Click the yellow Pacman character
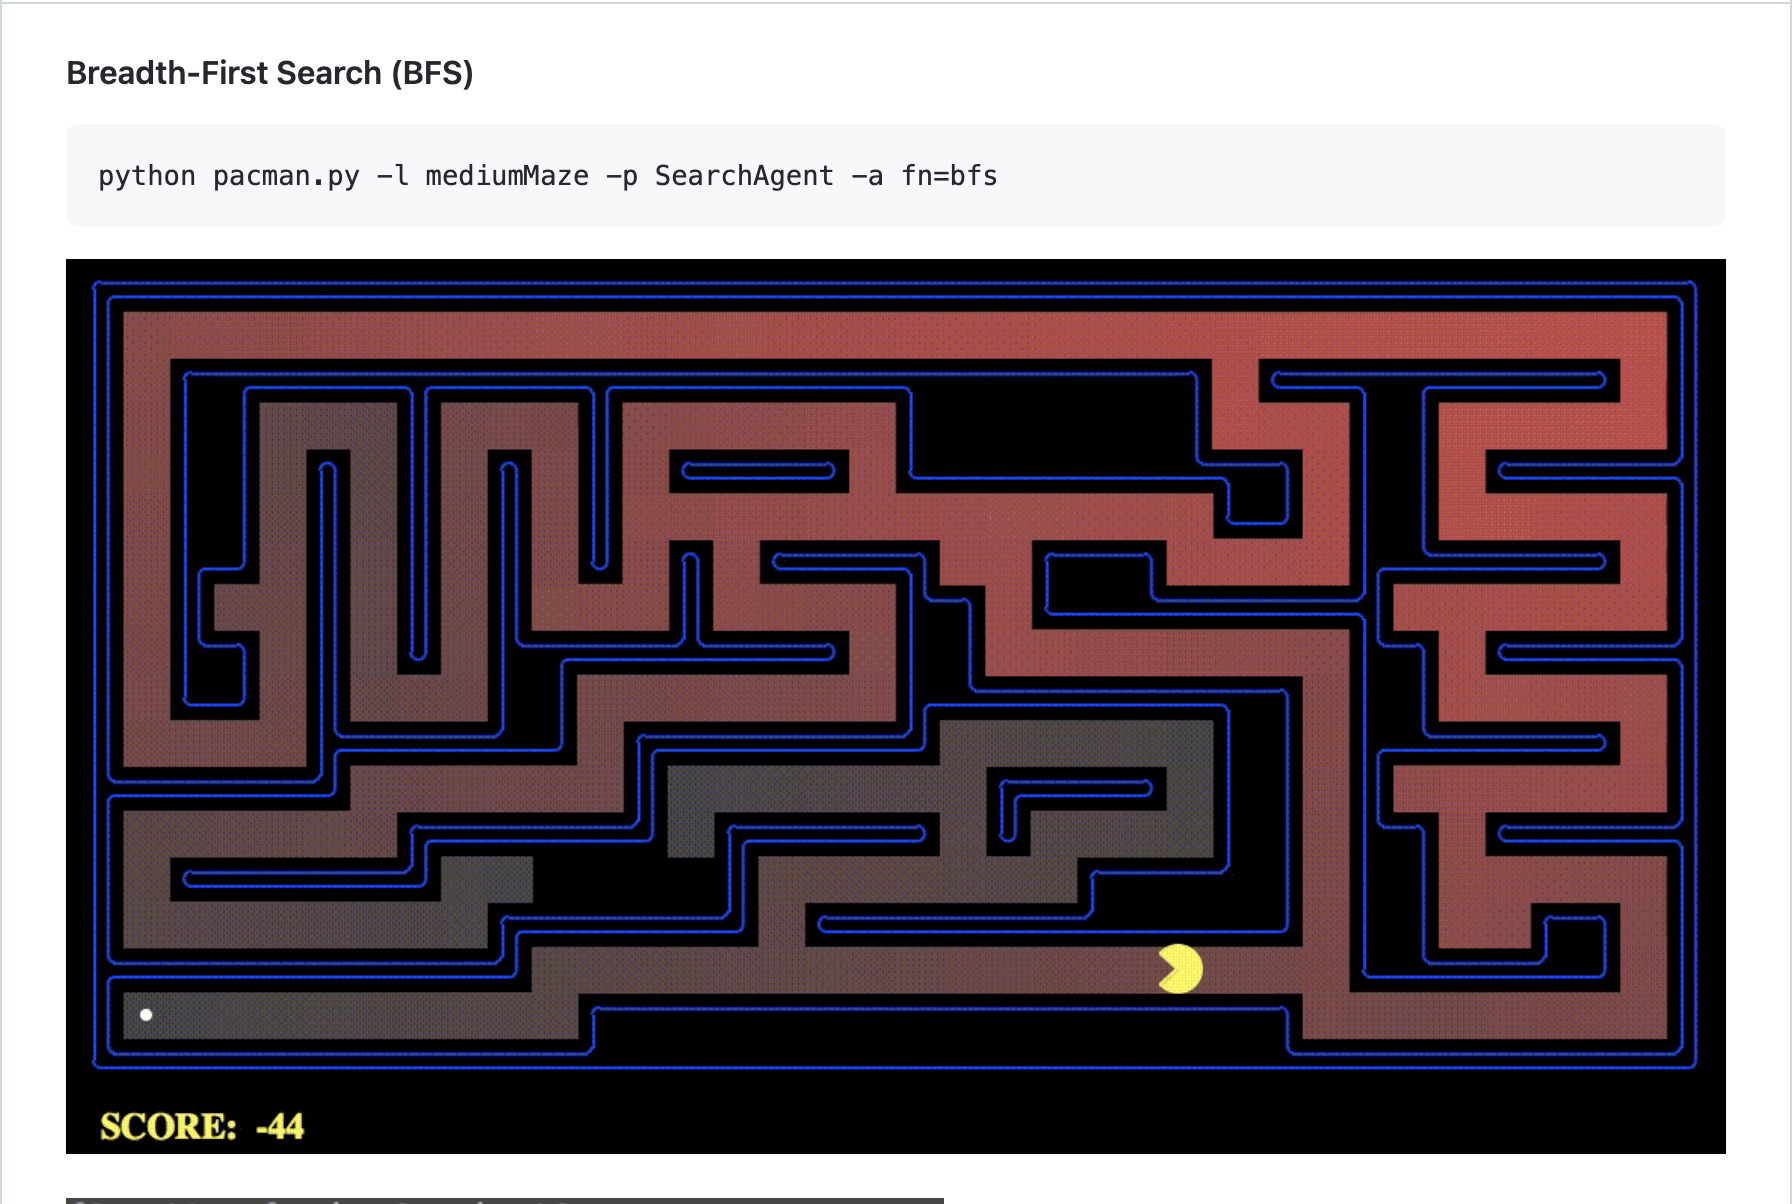This screenshot has height=1204, width=1792. click(1180, 969)
